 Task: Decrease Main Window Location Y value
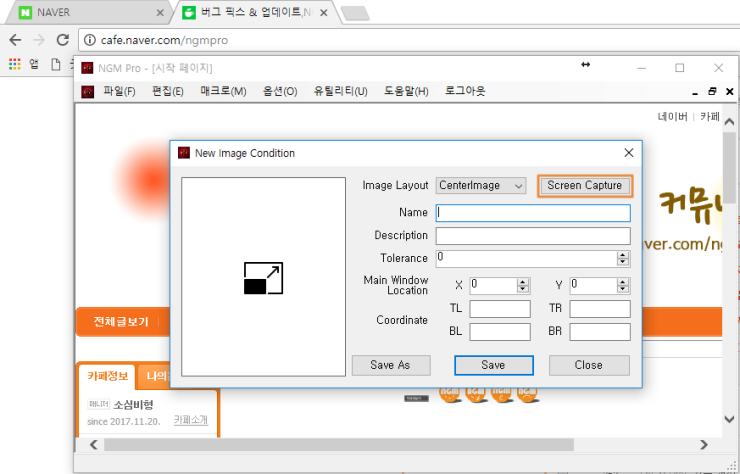tap(623, 289)
